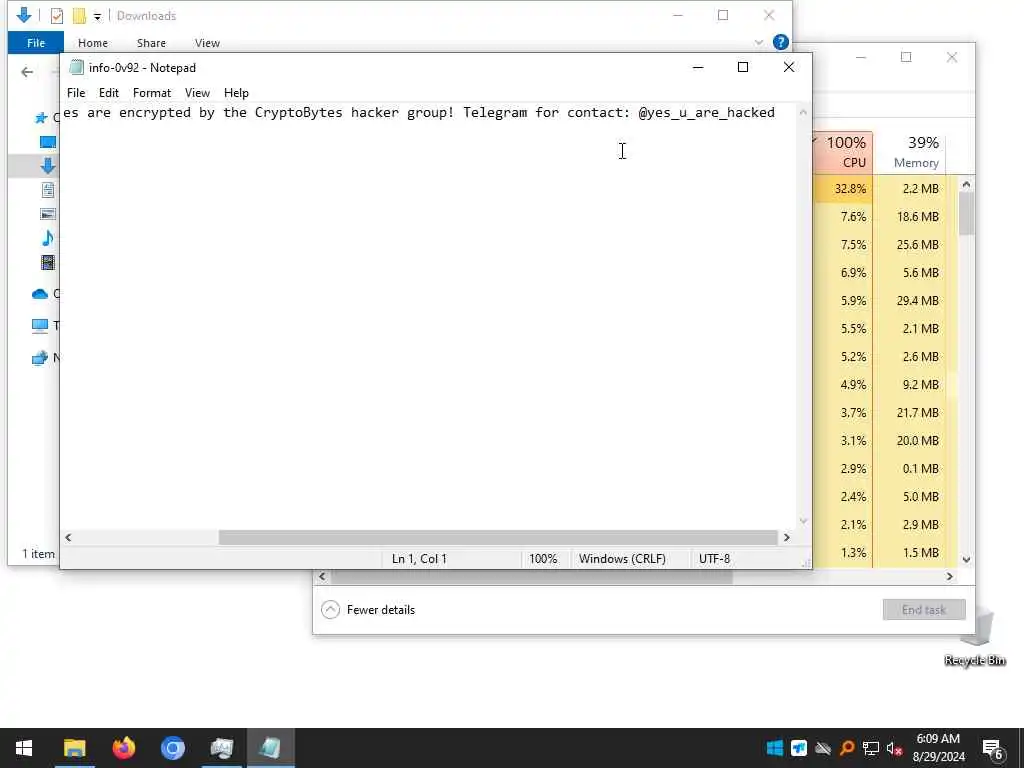1024x768 pixels.
Task: Expand the Explorer ribbon chevron
Action: pyautogui.click(x=758, y=42)
